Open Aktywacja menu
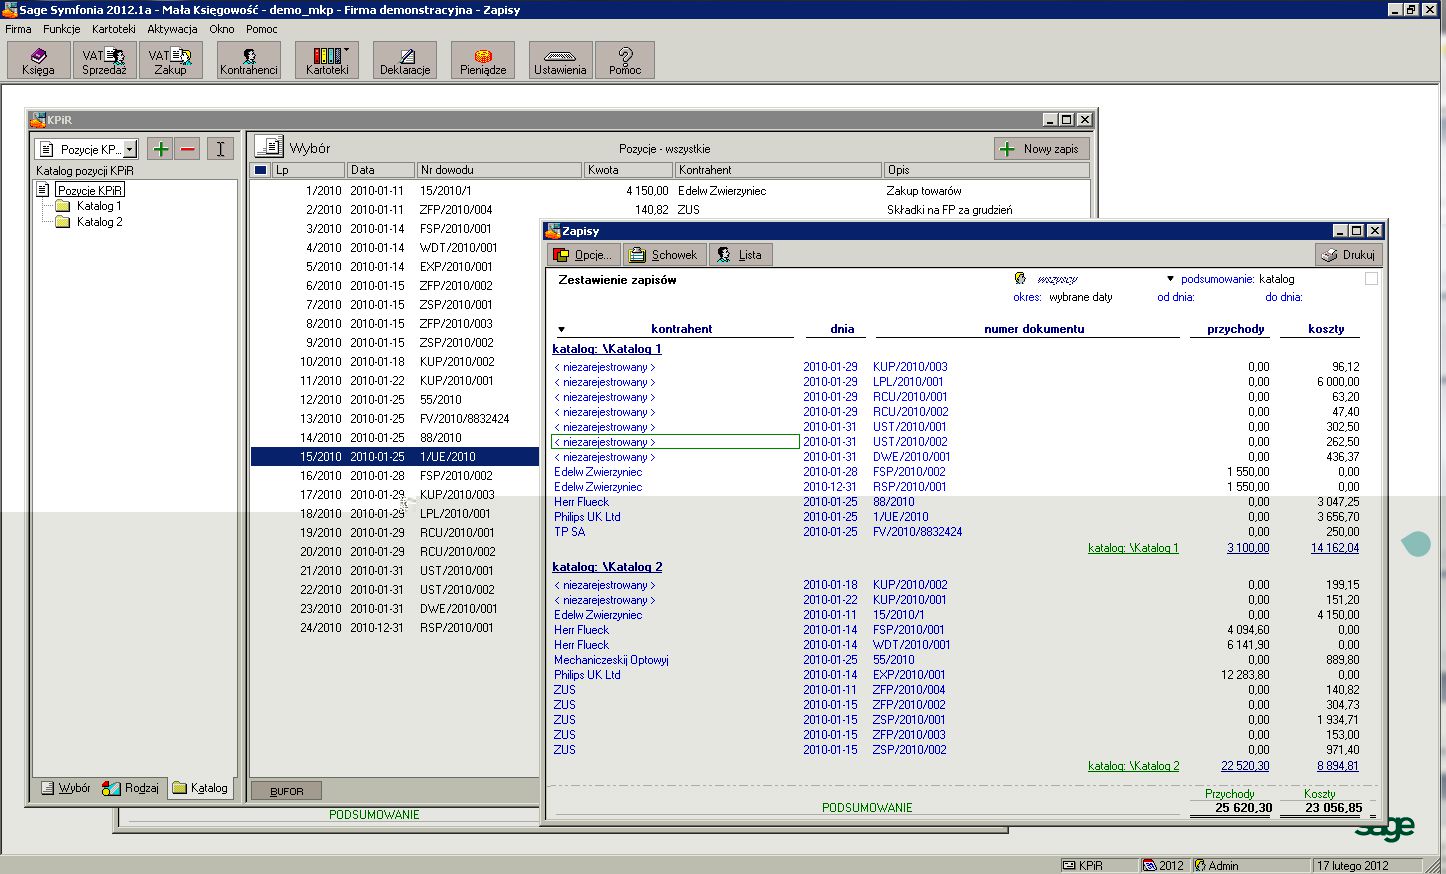Image resolution: width=1446 pixels, height=874 pixels. (x=172, y=29)
